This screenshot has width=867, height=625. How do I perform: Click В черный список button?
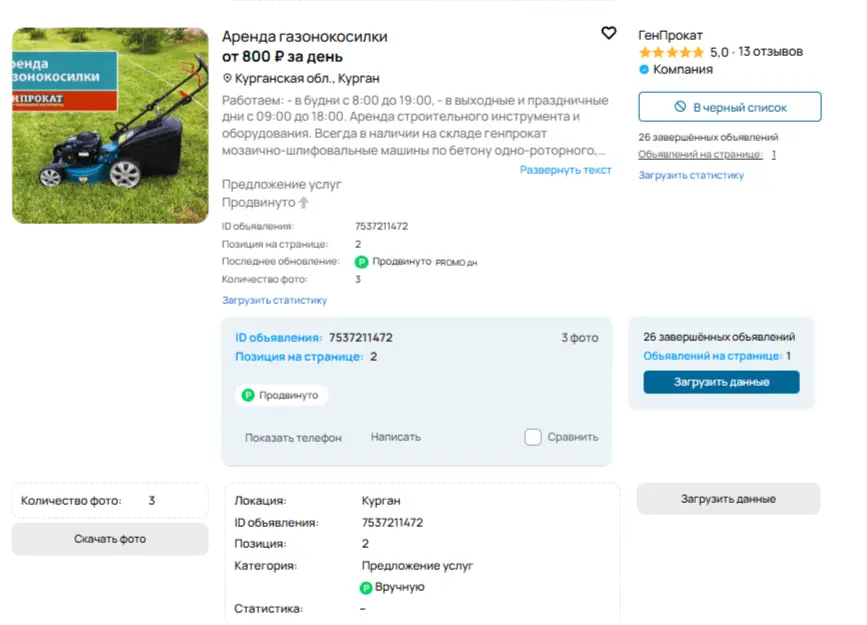click(x=730, y=107)
